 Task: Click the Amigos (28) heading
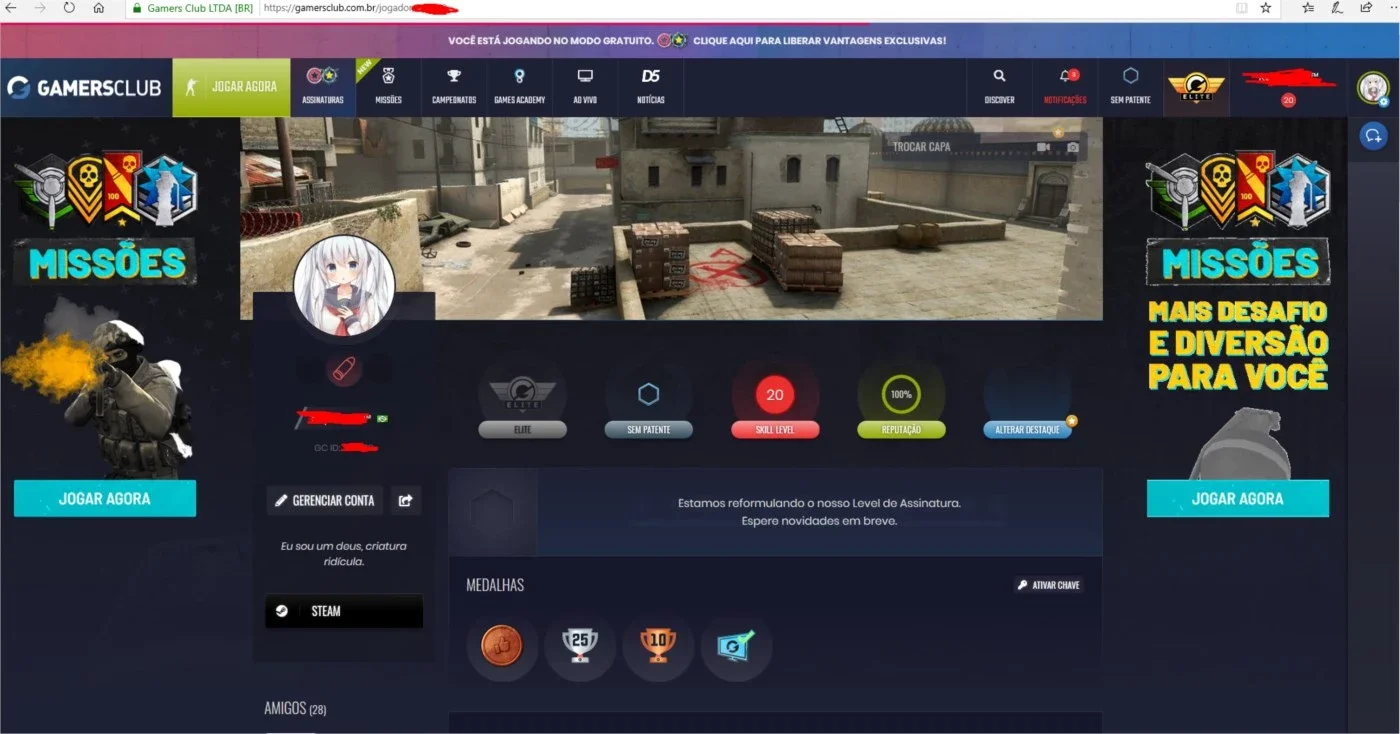click(295, 708)
